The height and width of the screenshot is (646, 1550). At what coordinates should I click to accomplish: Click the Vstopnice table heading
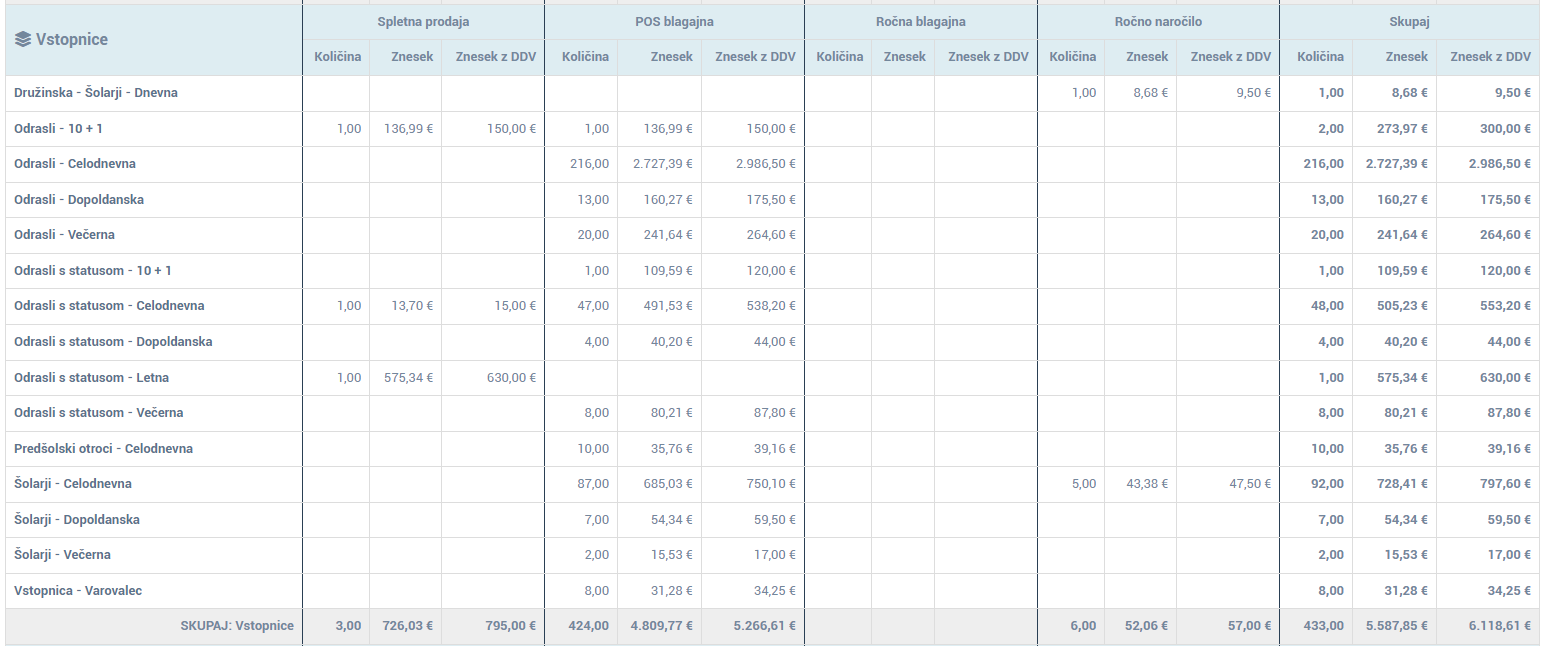click(x=71, y=40)
